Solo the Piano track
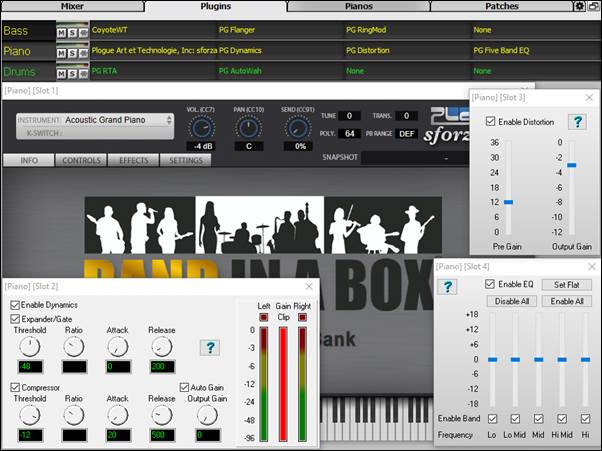This screenshot has width=602, height=451. click(x=72, y=53)
